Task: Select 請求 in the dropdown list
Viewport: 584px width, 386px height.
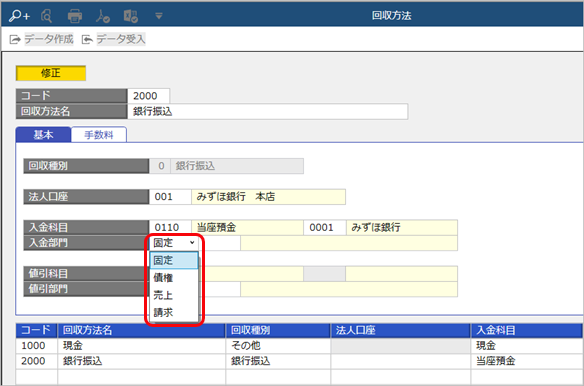Action: (174, 312)
